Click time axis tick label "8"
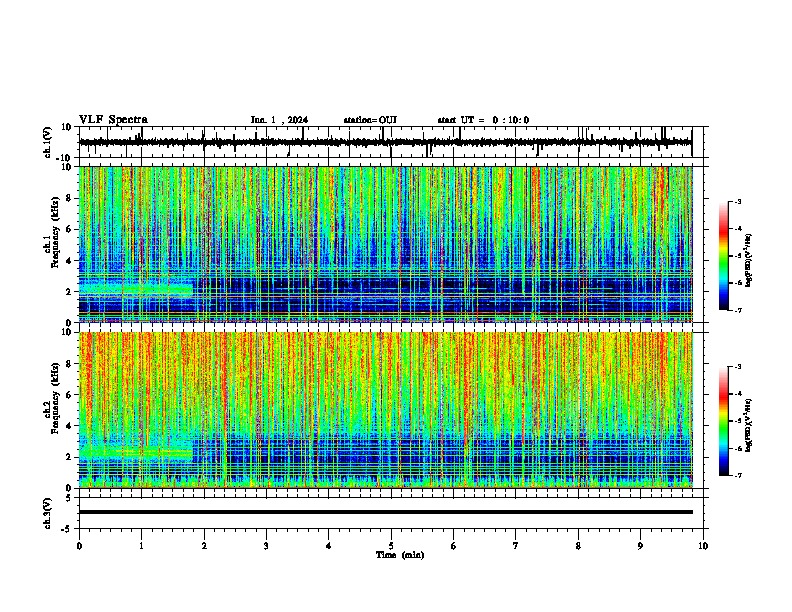Viewport: 792px width, 612px height. pos(578,546)
